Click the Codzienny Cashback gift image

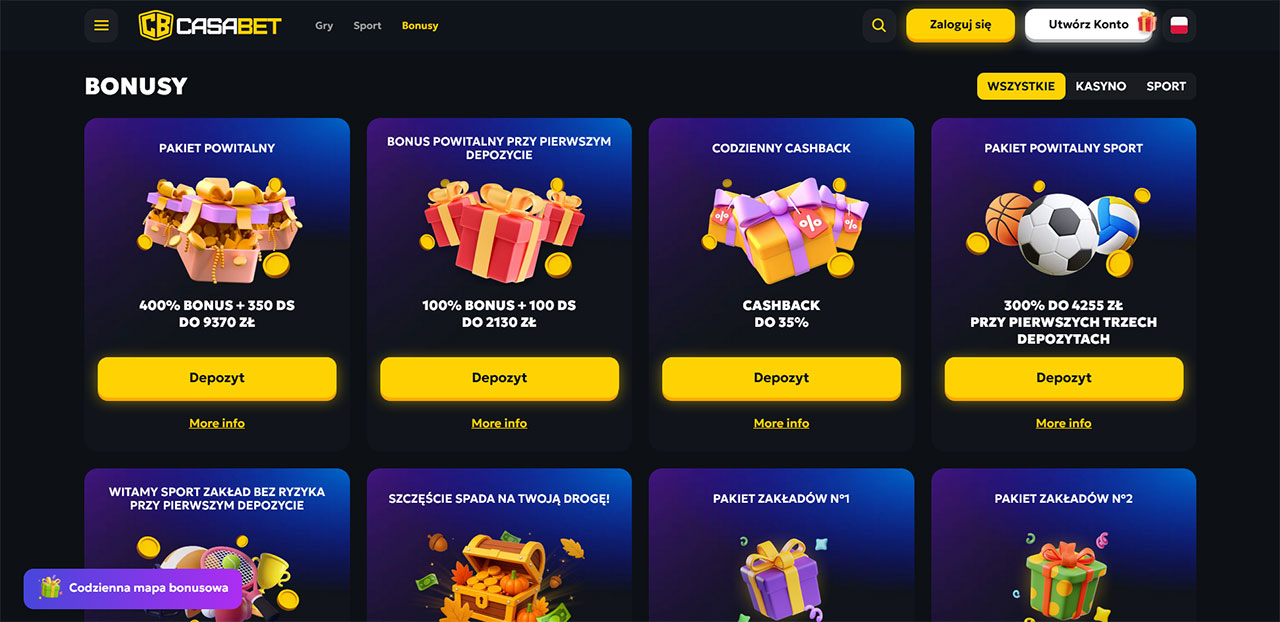pos(783,230)
